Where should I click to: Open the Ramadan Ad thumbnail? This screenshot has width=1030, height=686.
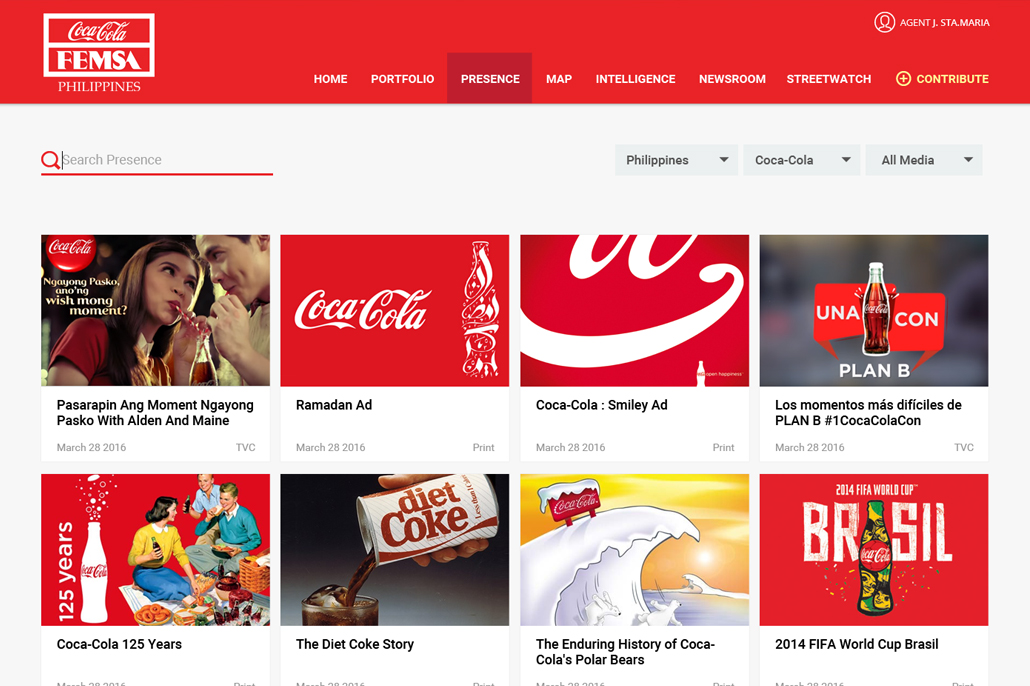(x=394, y=310)
